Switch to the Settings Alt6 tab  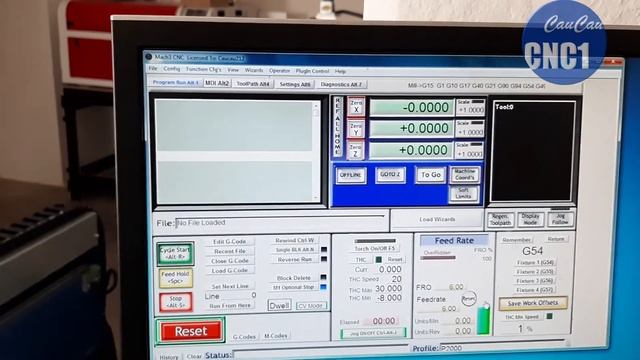pyautogui.click(x=295, y=84)
